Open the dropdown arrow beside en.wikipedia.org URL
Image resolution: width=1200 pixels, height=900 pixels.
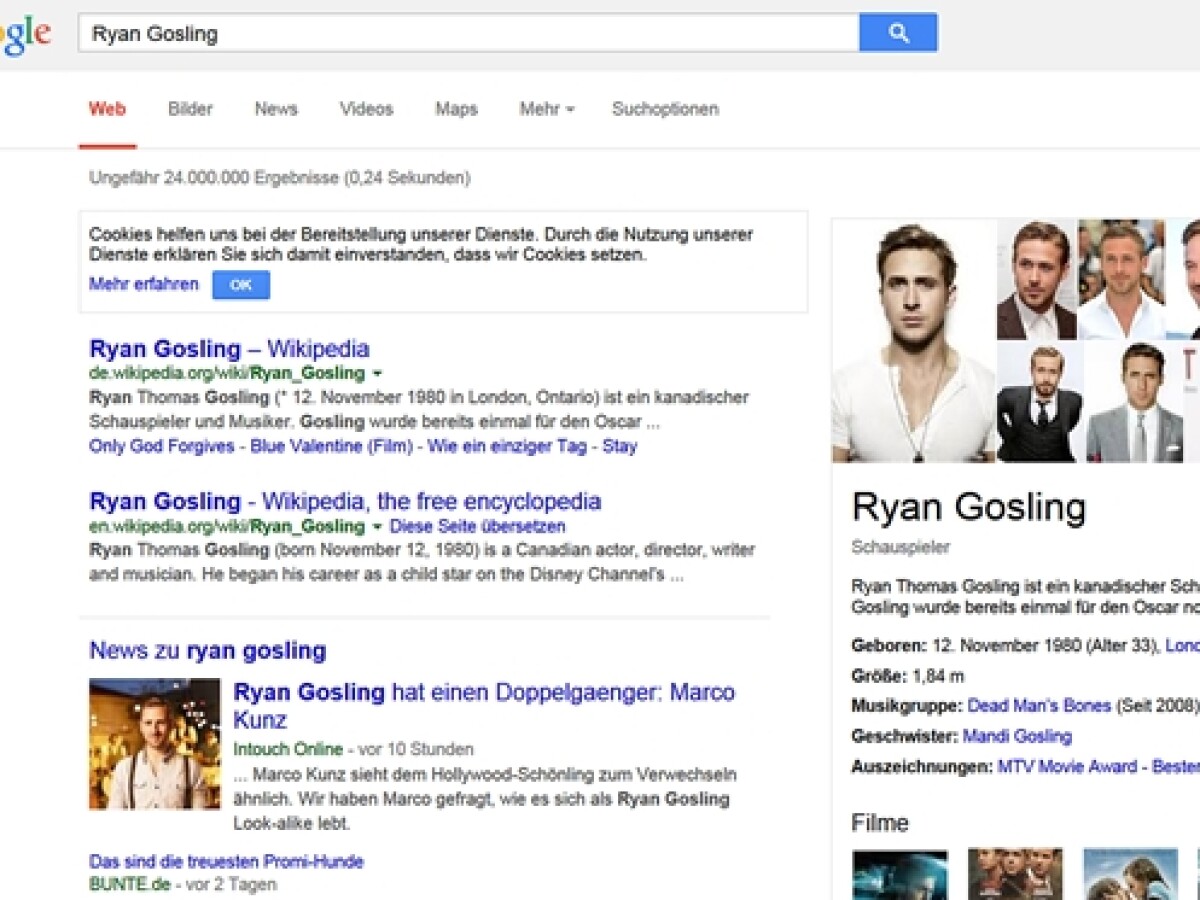[x=375, y=527]
